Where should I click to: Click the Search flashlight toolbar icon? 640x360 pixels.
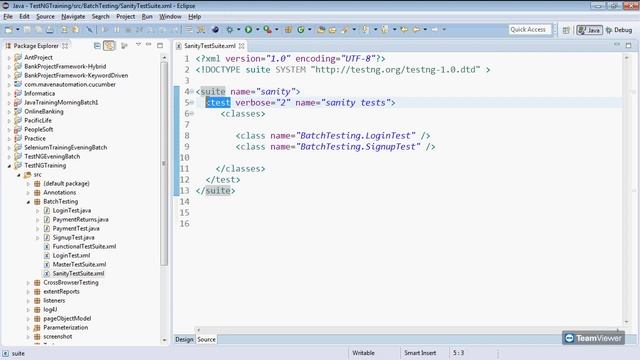click(x=346, y=30)
